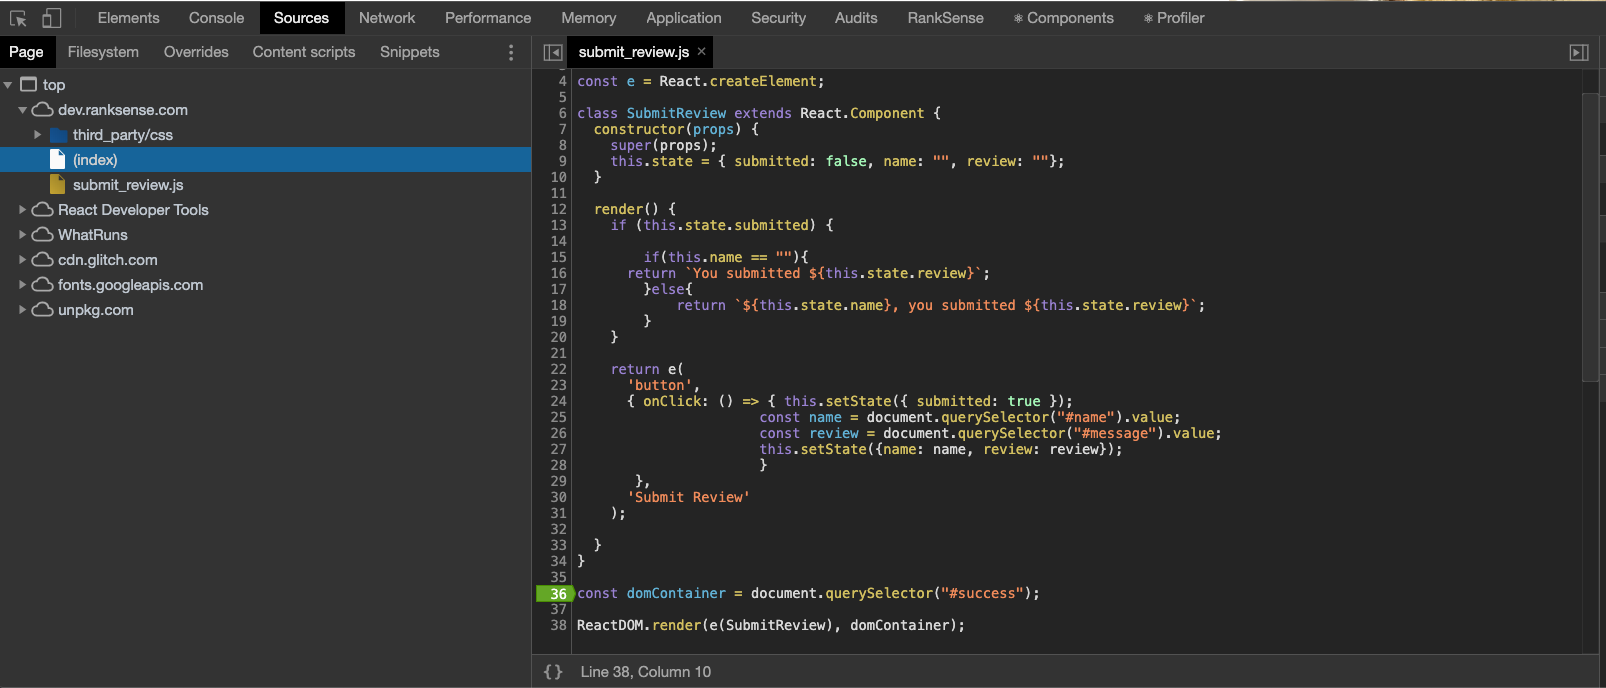Click the three-dot more options menu

click(x=511, y=52)
